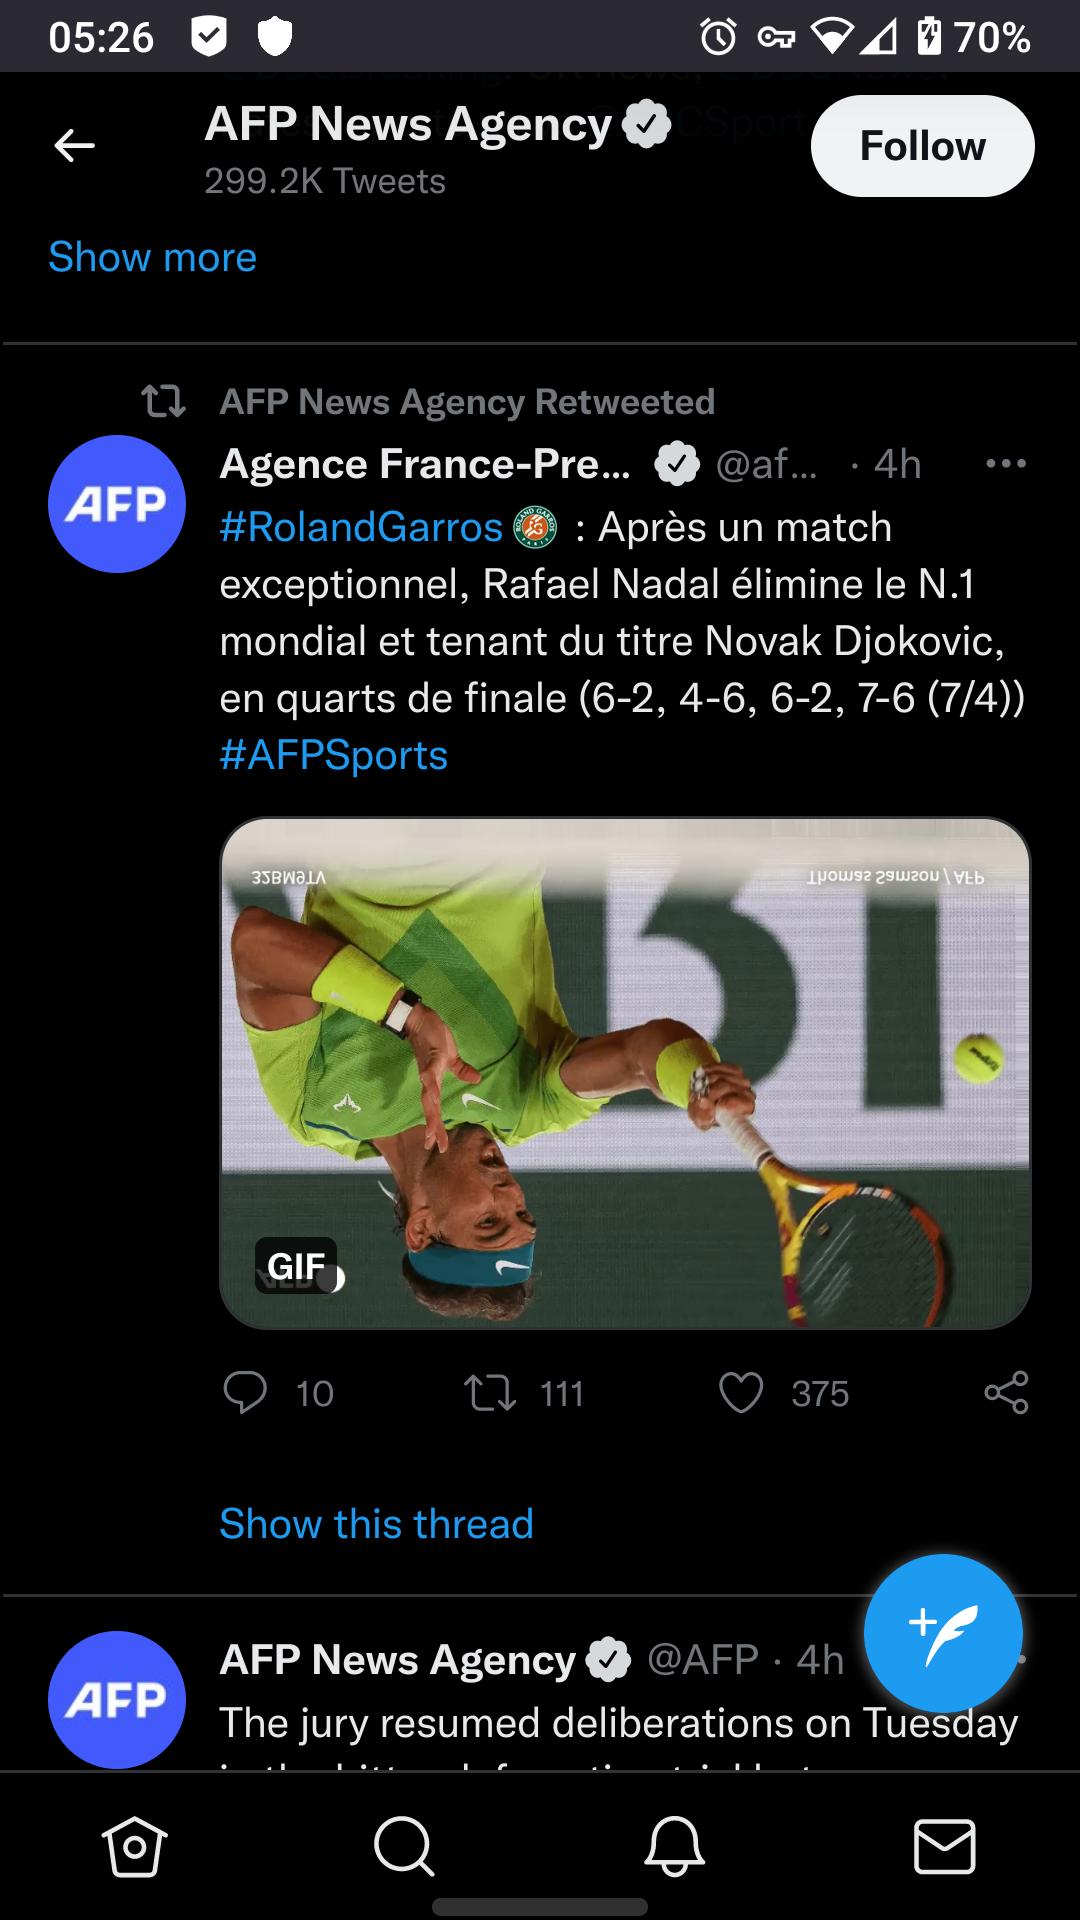Open Agence France-Presse profile avatar
Screen dimensions: 1080x1920
click(117, 504)
